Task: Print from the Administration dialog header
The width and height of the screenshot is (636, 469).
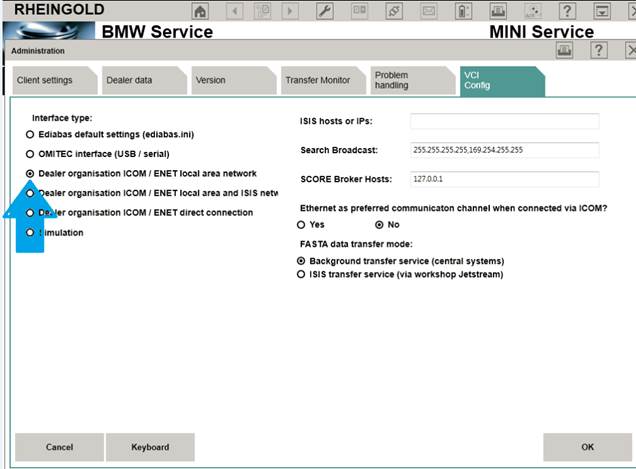Action: 564,51
